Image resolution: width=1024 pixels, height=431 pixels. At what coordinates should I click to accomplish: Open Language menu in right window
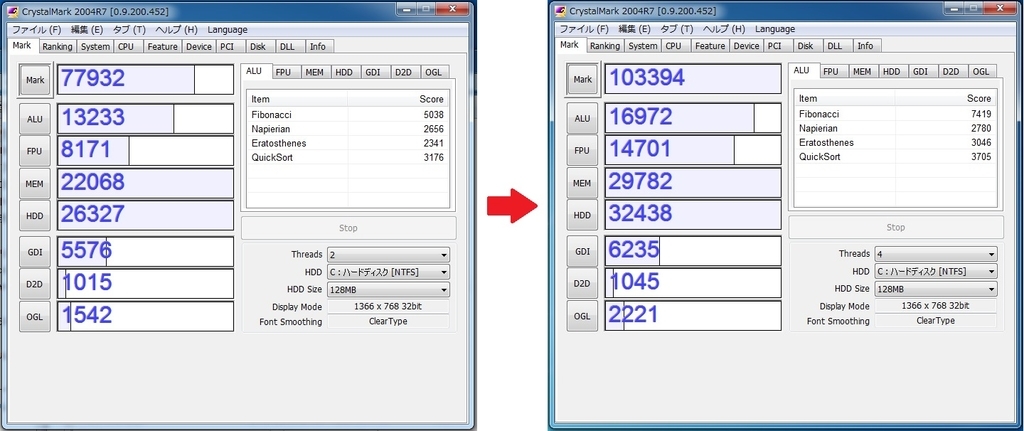pos(775,29)
